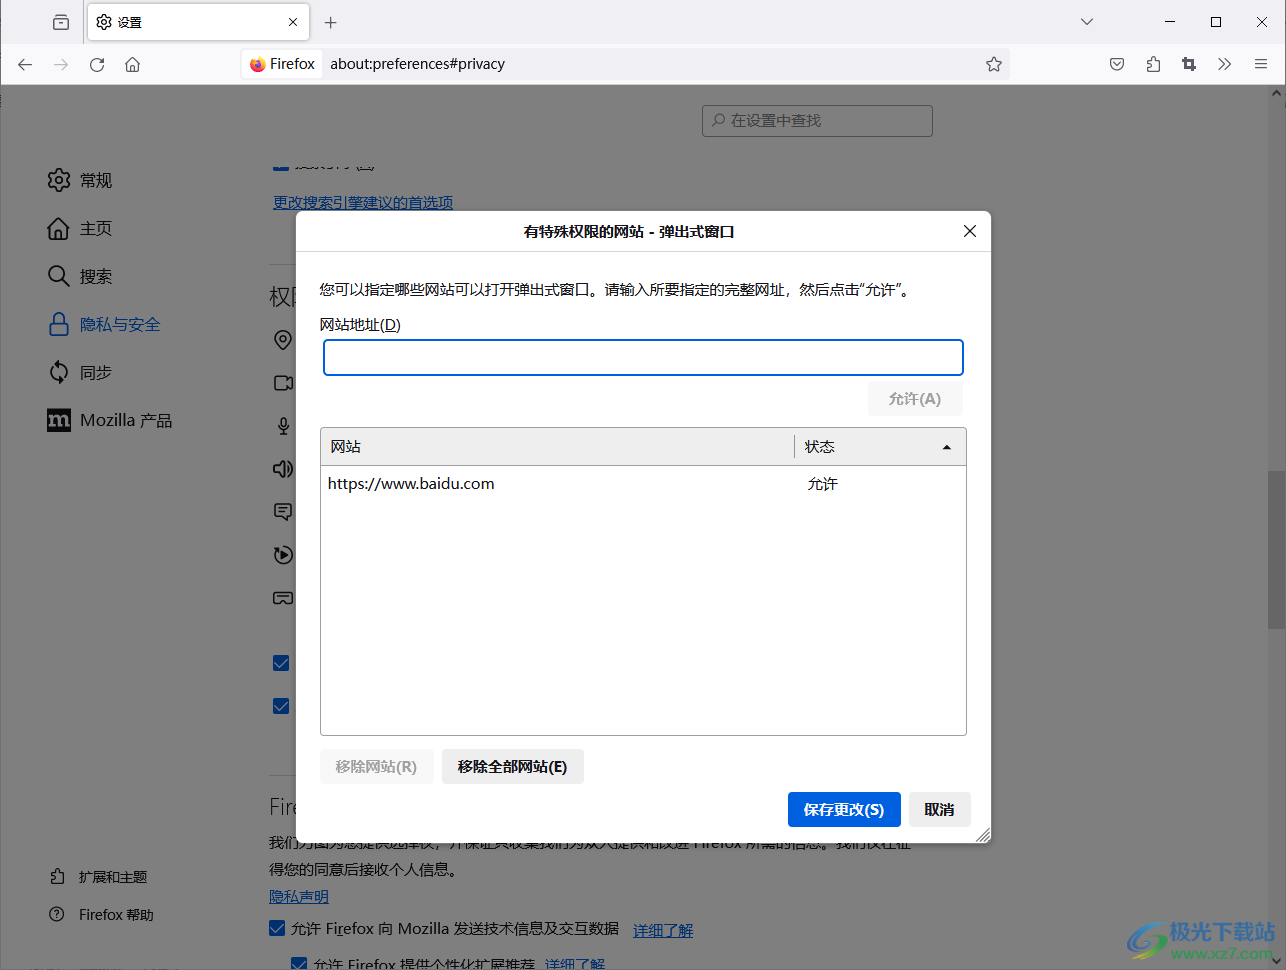The width and height of the screenshot is (1286, 970).
Task: Click the virtual reality permission icon
Action: 283,598
